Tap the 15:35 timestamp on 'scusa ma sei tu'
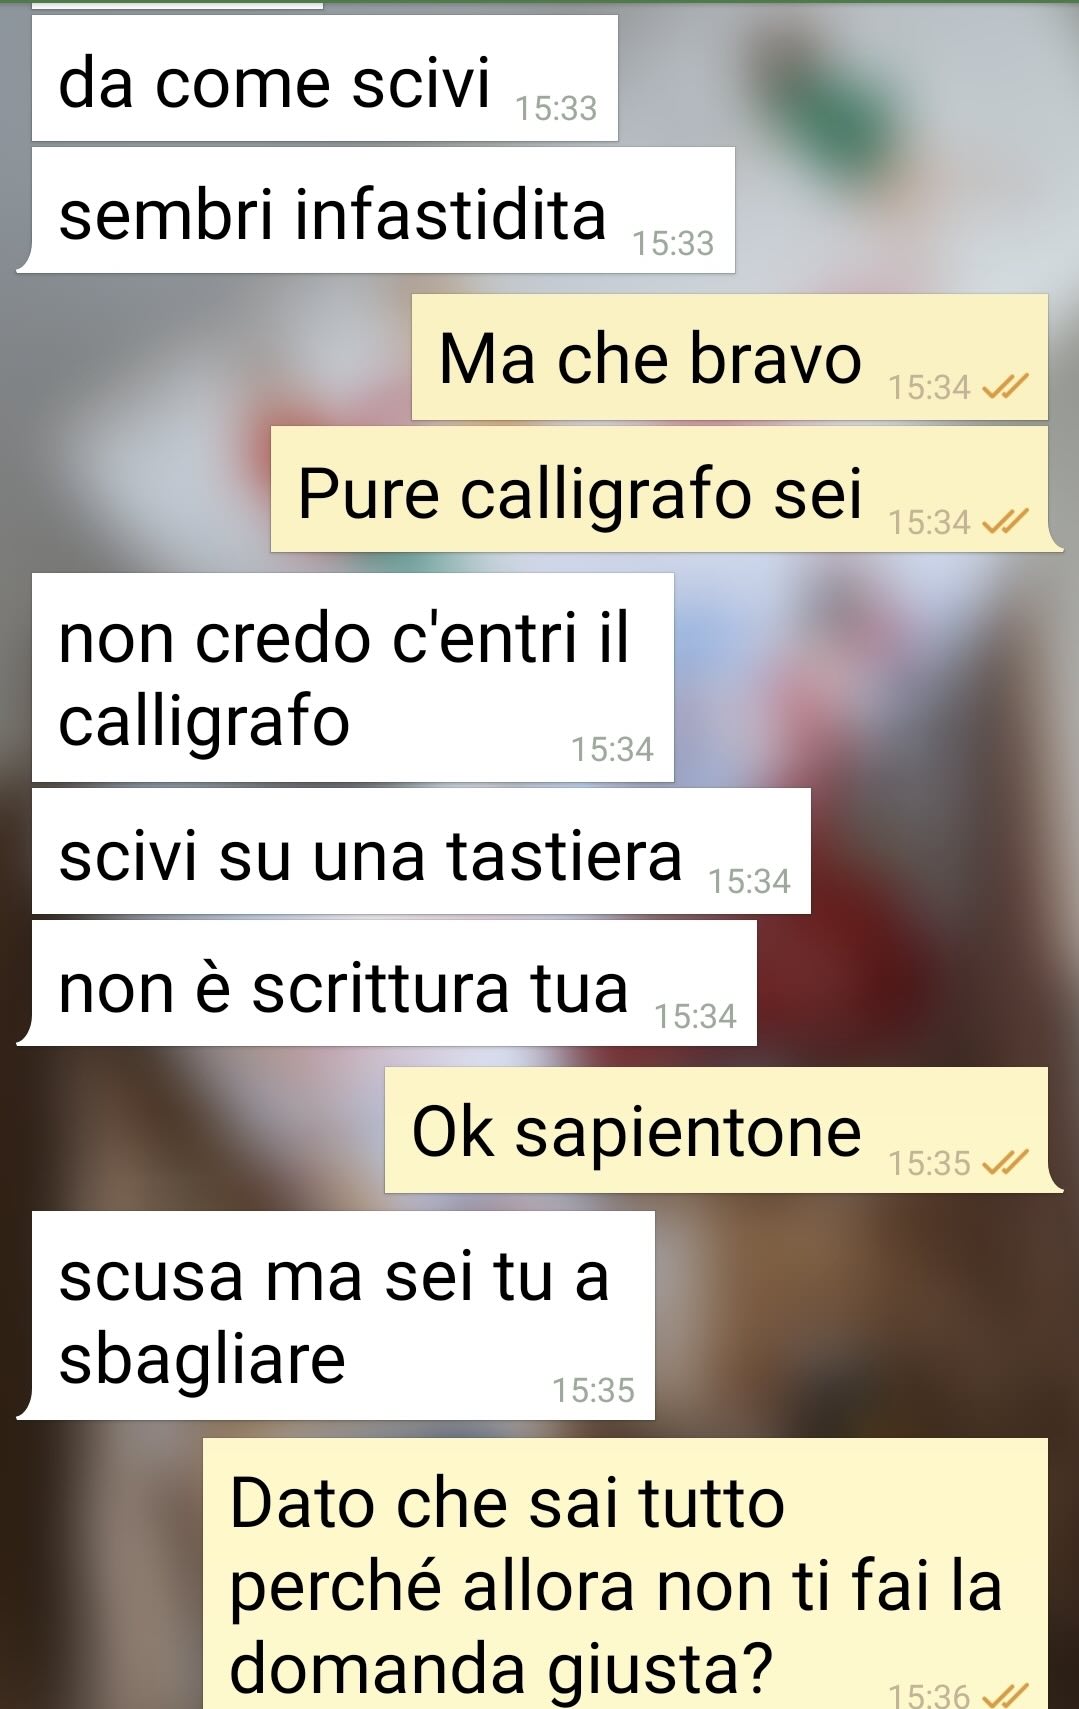This screenshot has height=1709, width=1079. 594,1390
